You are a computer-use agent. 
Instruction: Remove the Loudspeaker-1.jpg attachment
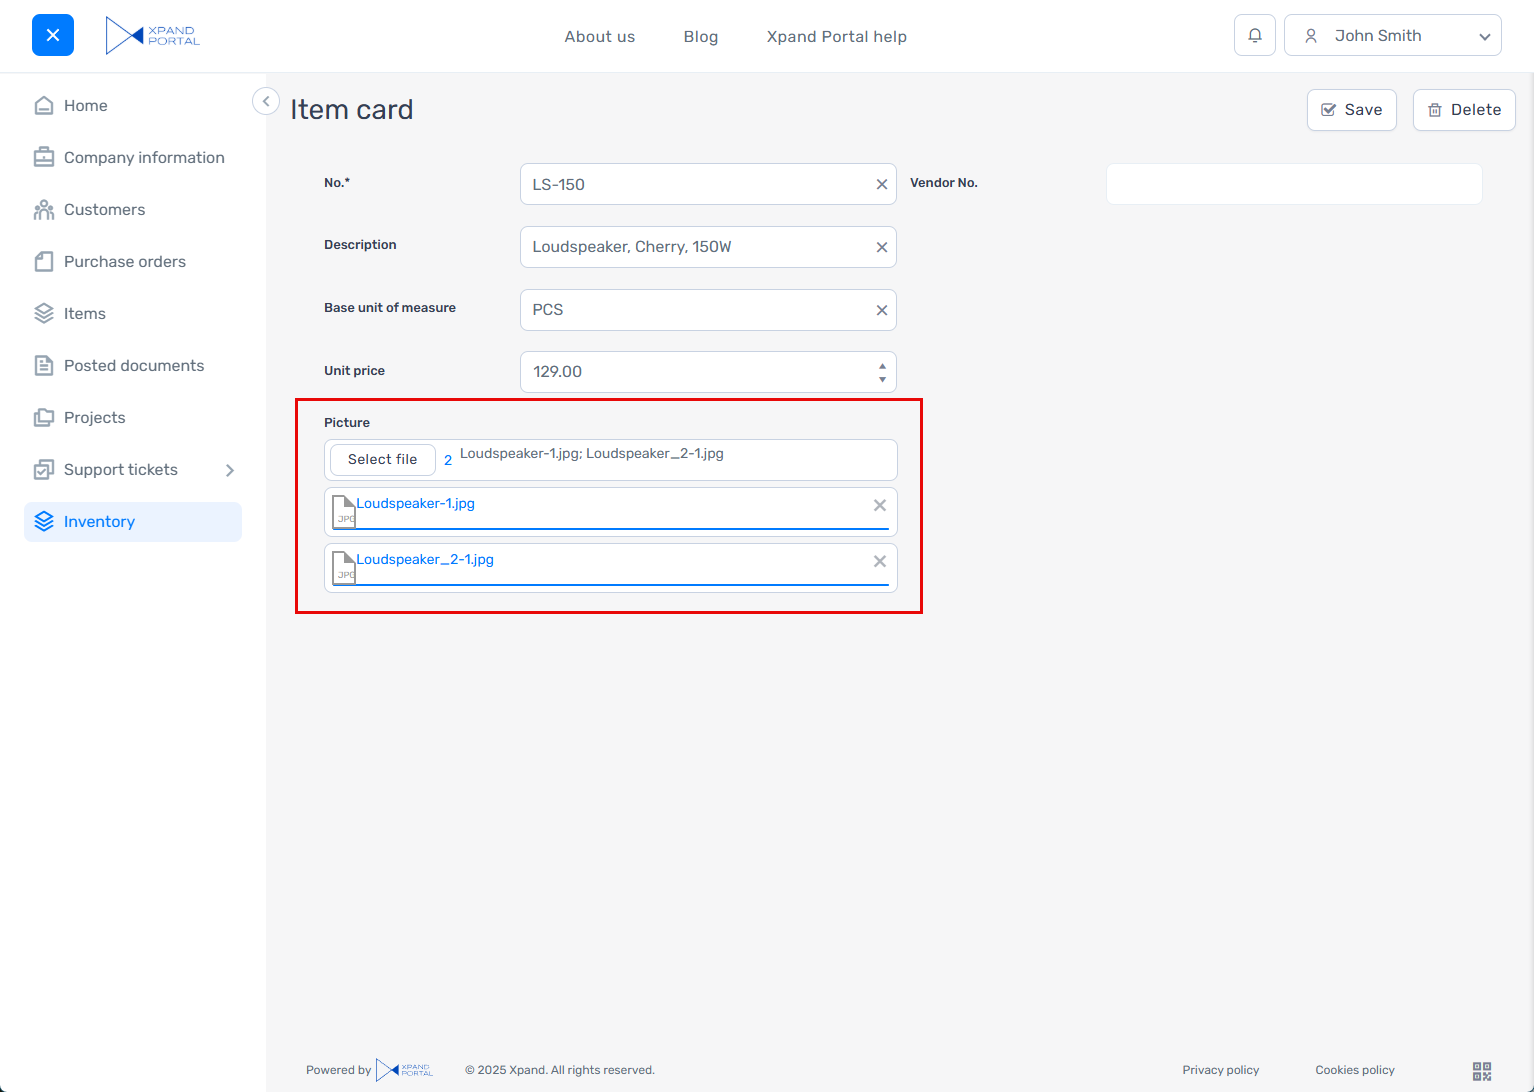coord(879,506)
